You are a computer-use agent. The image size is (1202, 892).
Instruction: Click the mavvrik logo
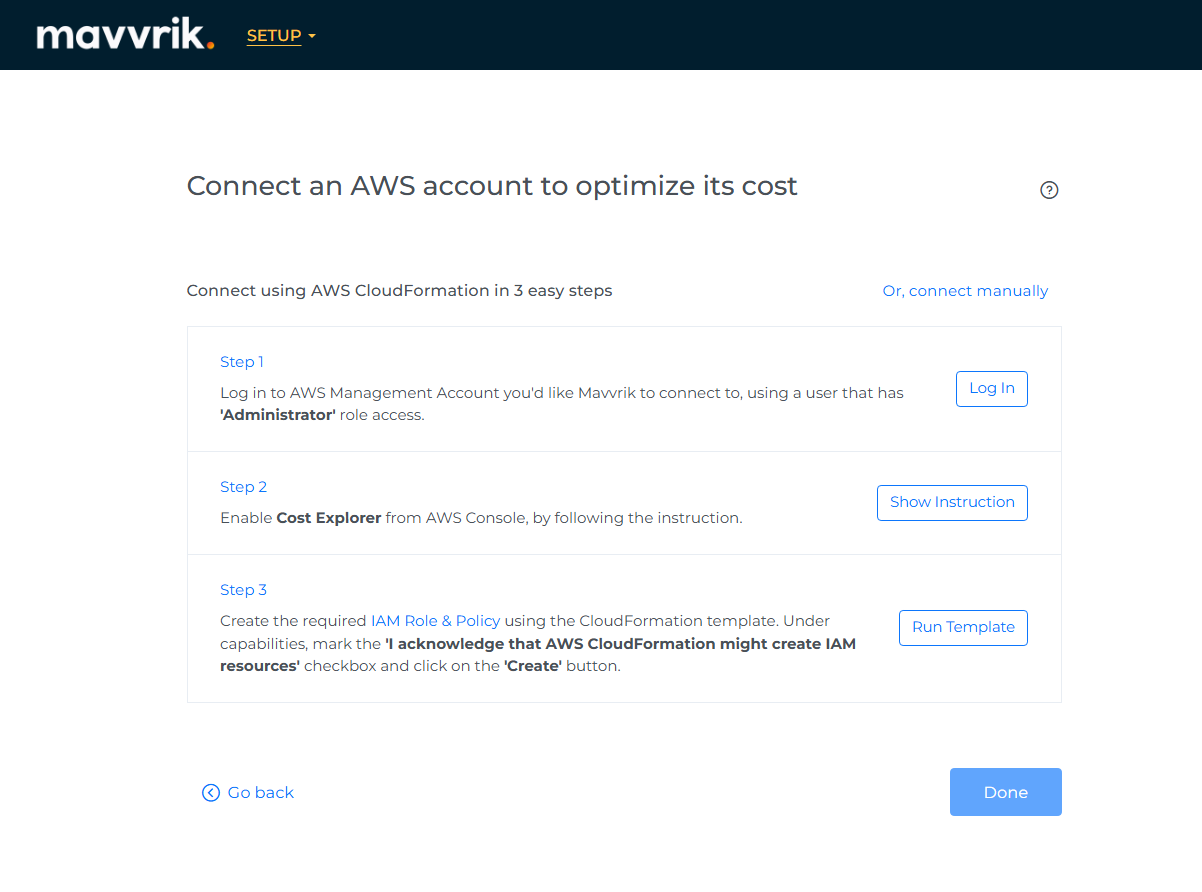pos(125,36)
